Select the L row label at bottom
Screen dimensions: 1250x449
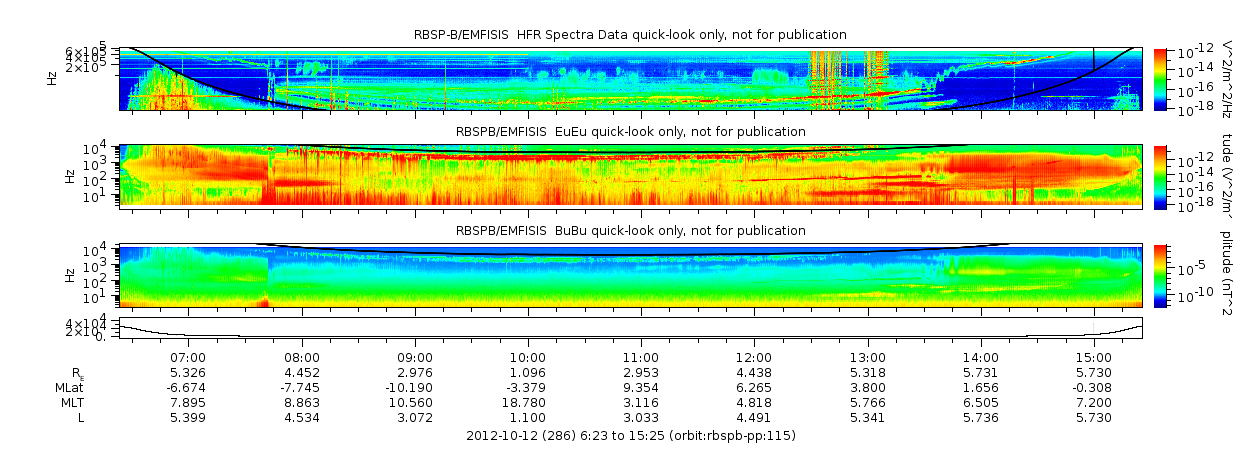pos(82,417)
